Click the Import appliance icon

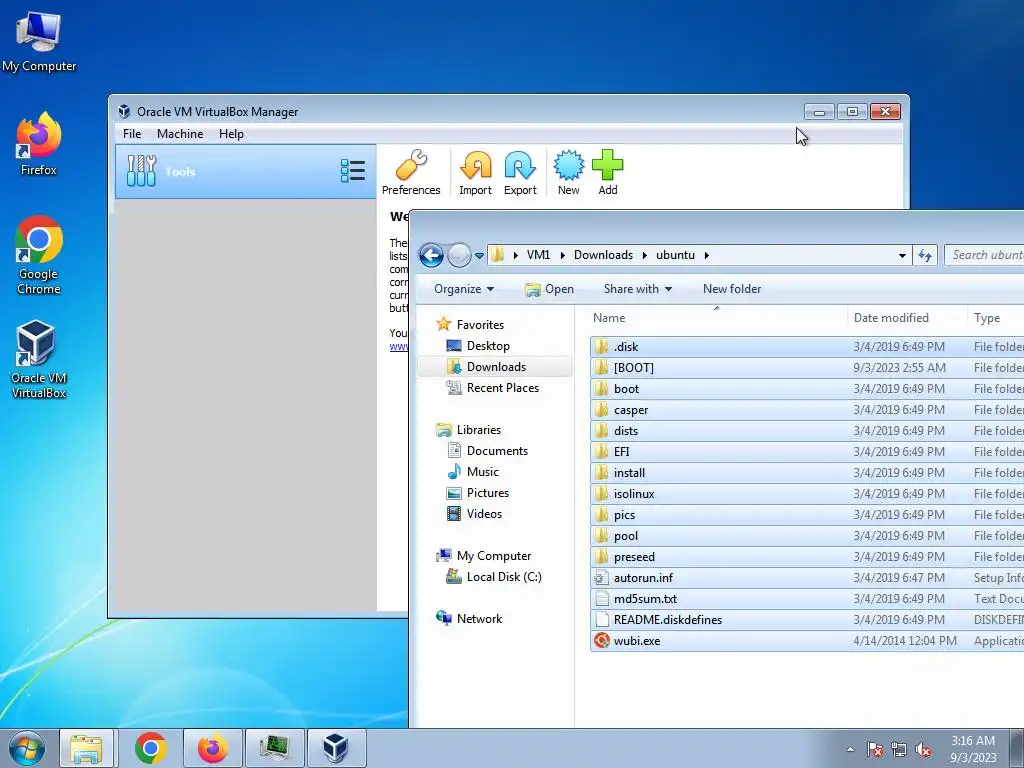point(475,173)
